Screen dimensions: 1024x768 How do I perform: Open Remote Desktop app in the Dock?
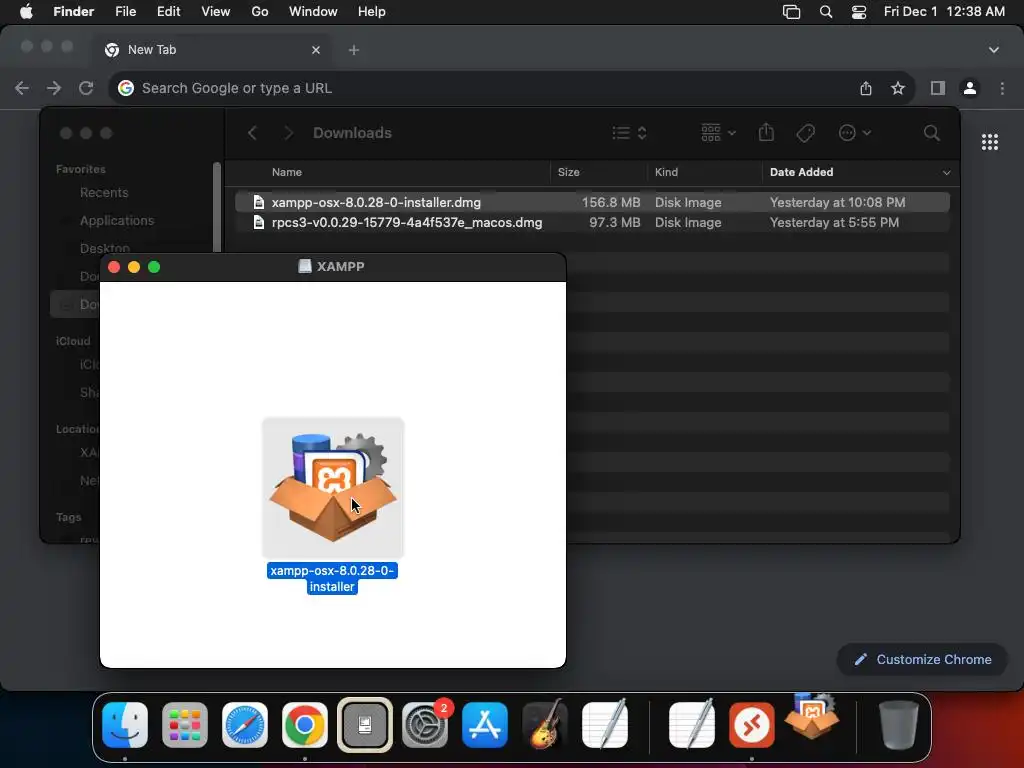click(752, 724)
